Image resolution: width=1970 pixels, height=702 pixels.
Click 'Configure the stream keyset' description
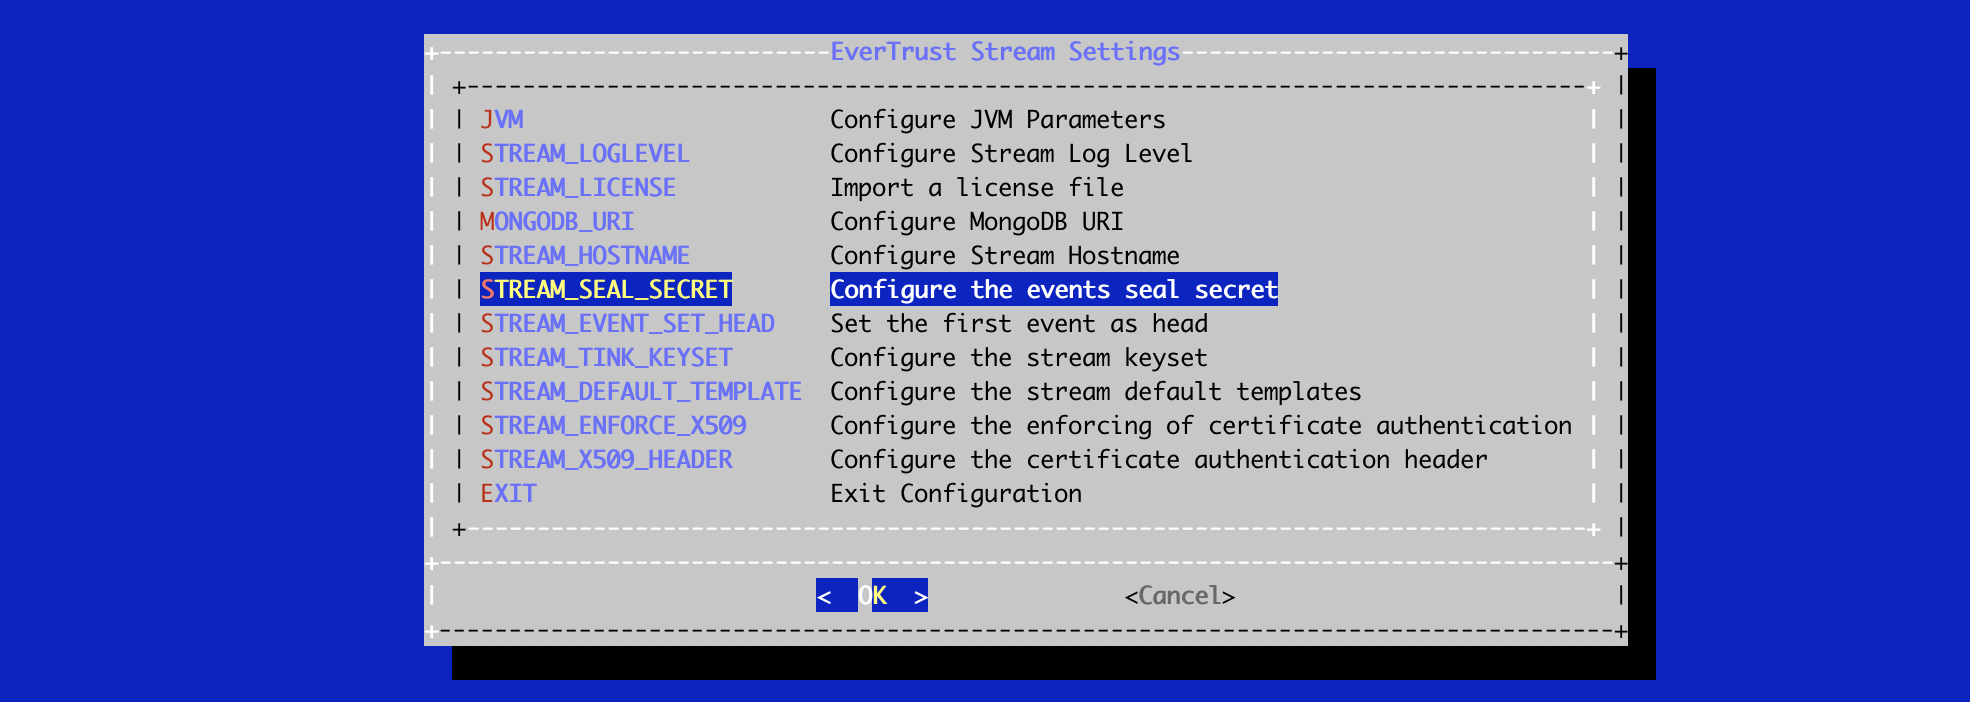[1019, 358]
